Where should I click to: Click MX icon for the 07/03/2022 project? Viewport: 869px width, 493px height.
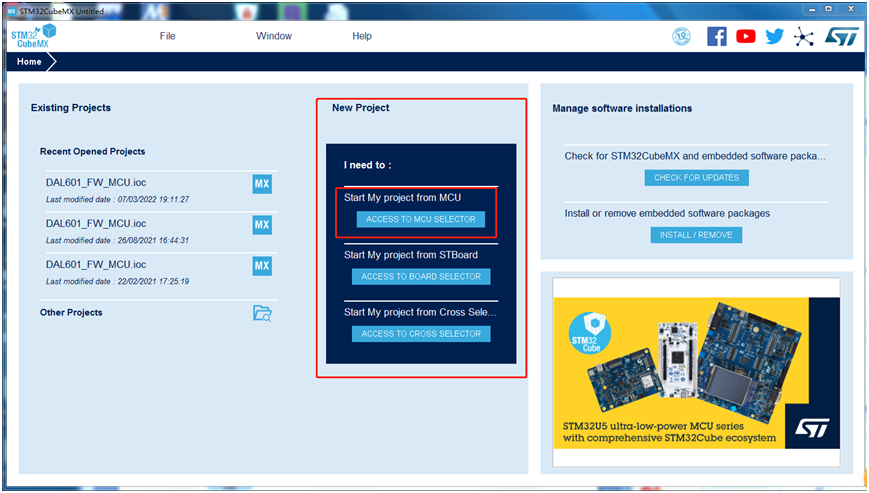pos(262,184)
